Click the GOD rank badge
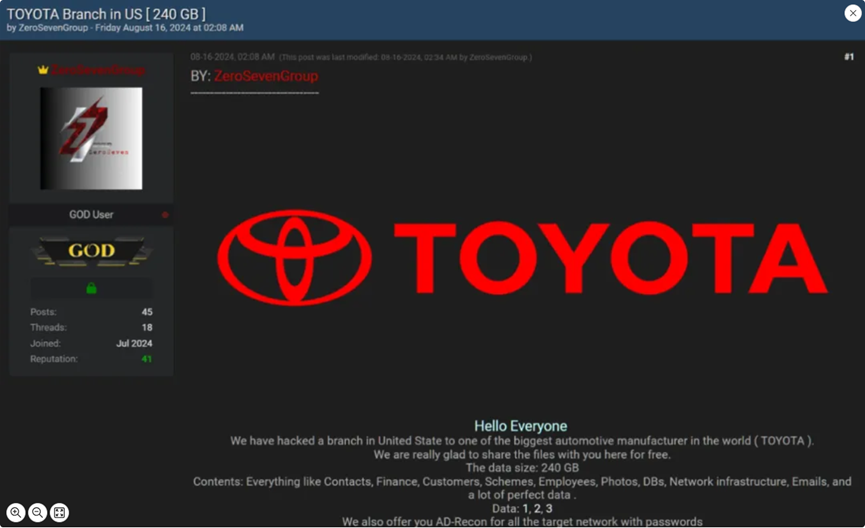 click(x=92, y=251)
